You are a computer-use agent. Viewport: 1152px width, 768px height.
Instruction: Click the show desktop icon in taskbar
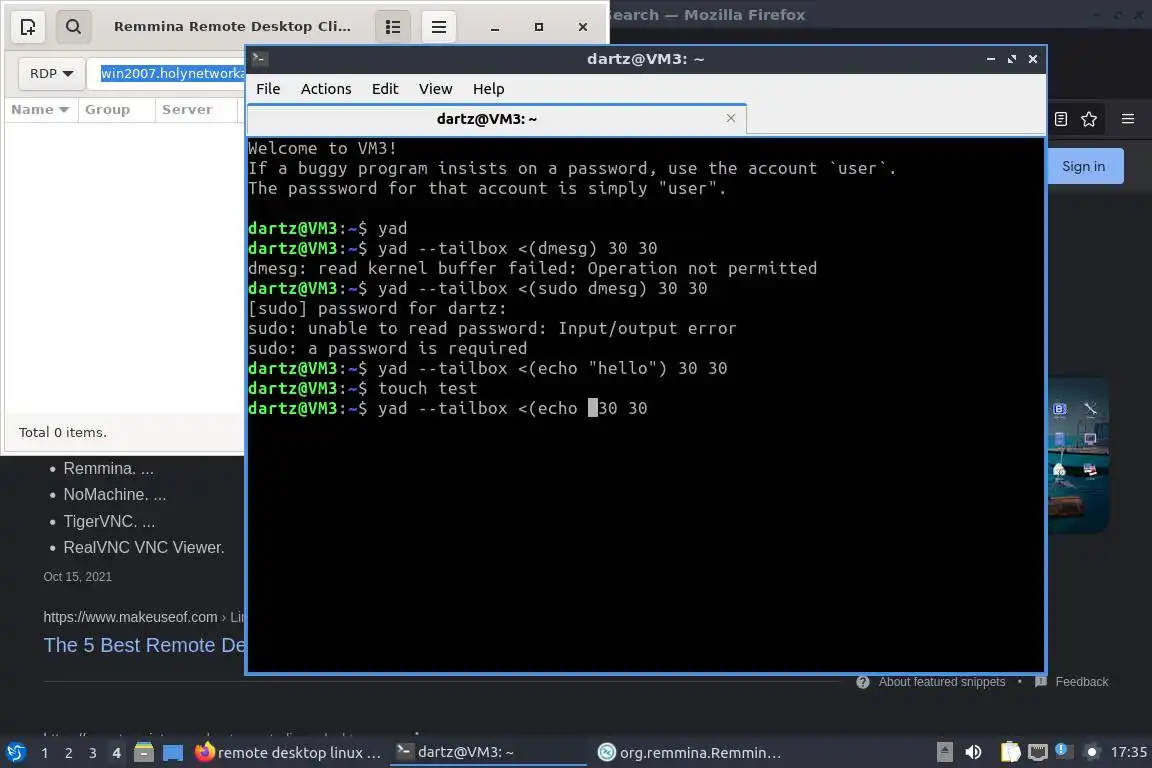tap(173, 753)
